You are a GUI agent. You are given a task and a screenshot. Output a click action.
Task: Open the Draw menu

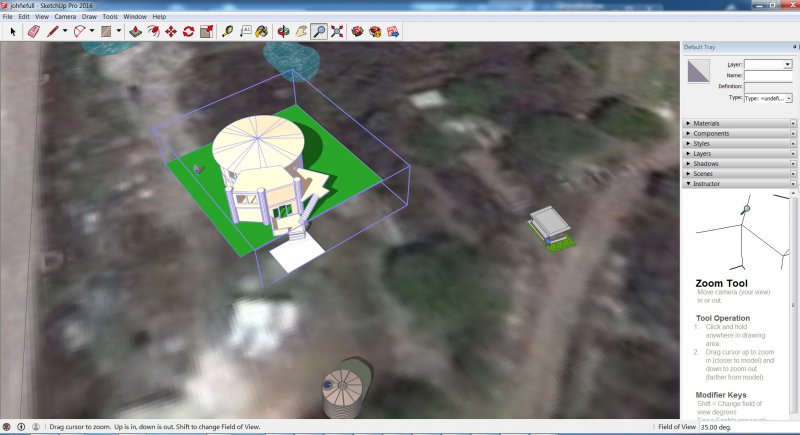(89, 17)
